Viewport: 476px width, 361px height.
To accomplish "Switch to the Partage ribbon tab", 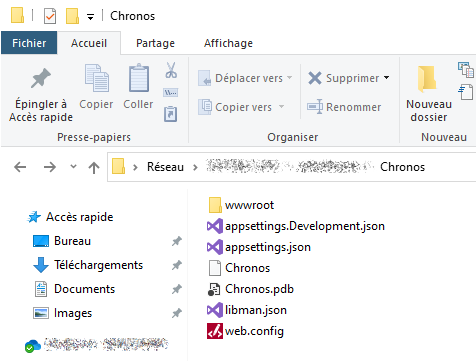I will 155,43.
